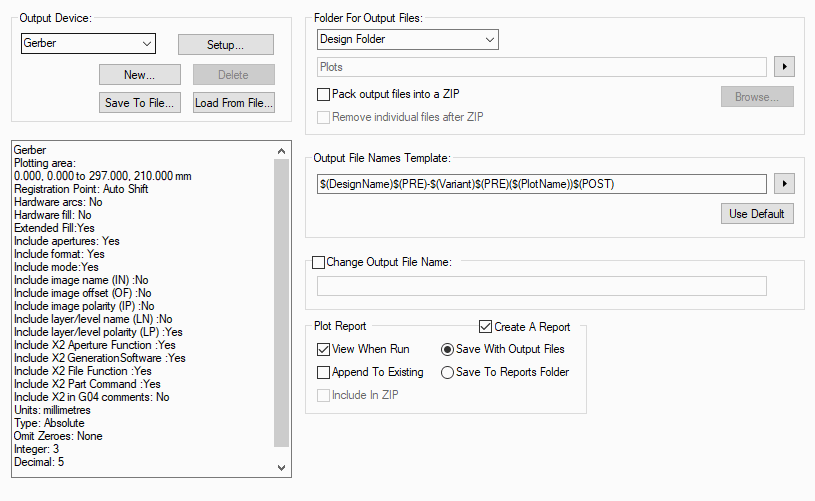Enable Append To Existing option

[x=323, y=373]
